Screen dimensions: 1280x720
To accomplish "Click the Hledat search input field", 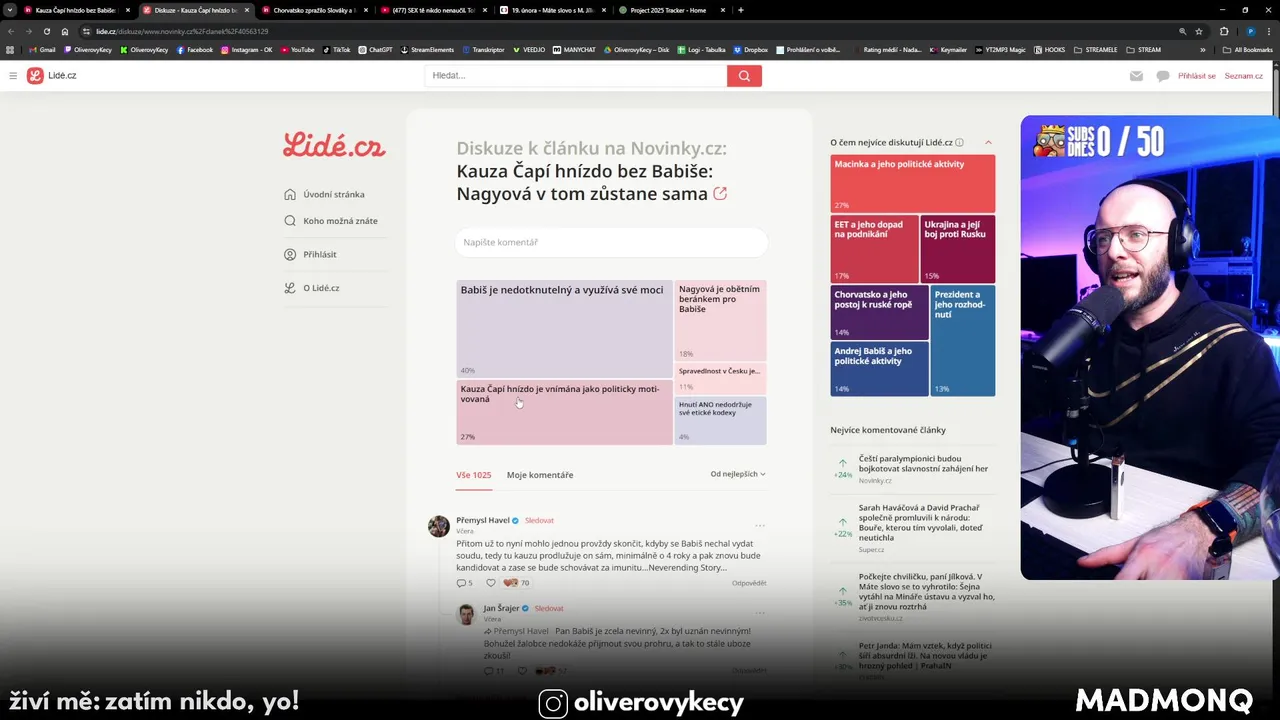I will pyautogui.click(x=575, y=76).
